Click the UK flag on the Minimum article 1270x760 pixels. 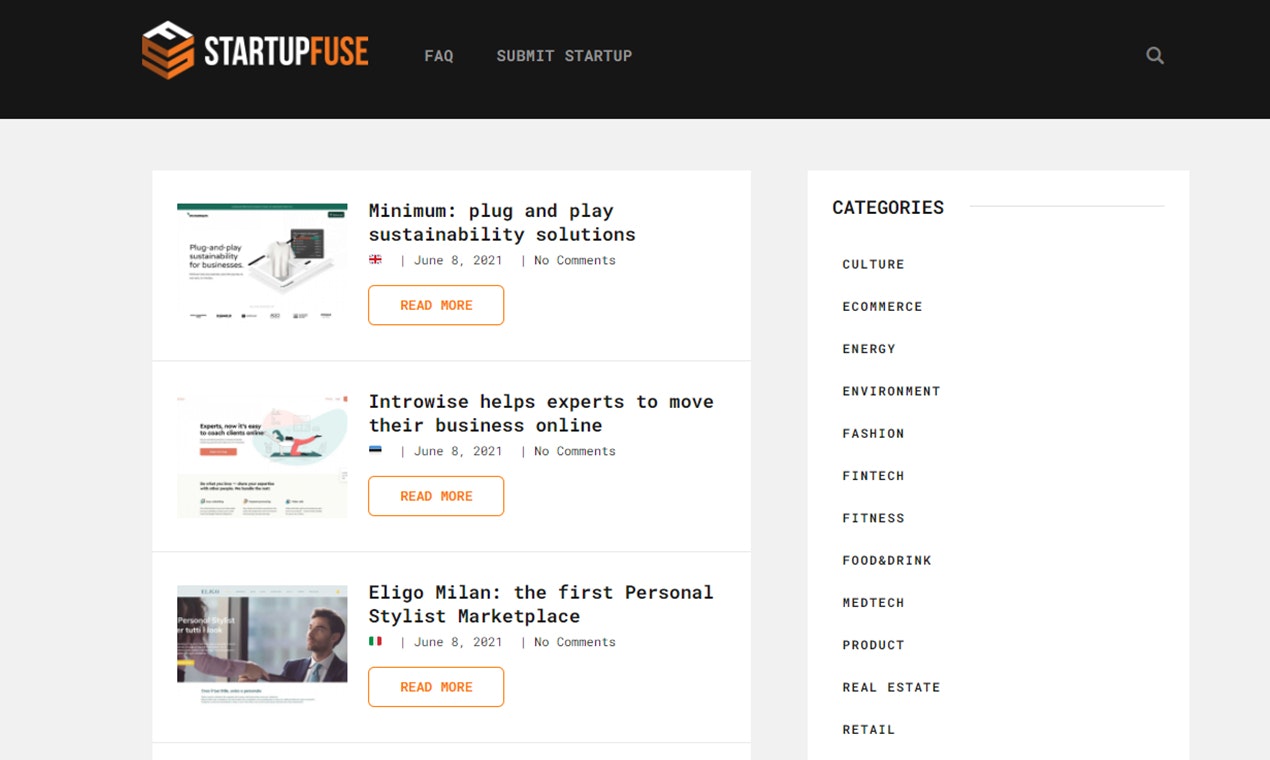click(376, 259)
